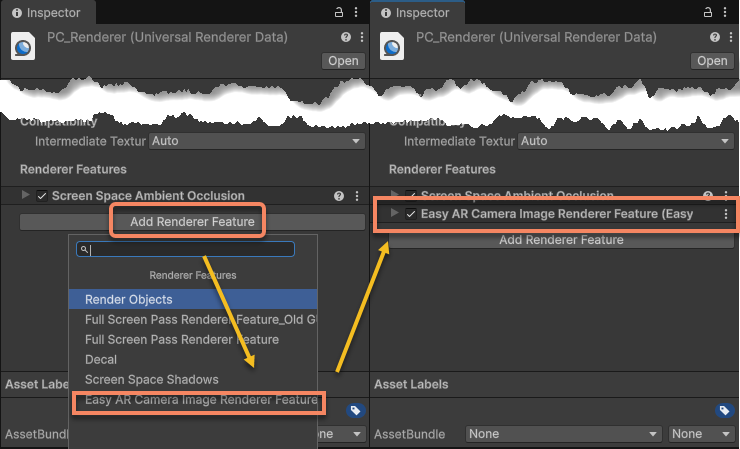Image resolution: width=740 pixels, height=449 pixels.
Task: Open help for PC_Renderer in left Inspector
Action: click(346, 37)
